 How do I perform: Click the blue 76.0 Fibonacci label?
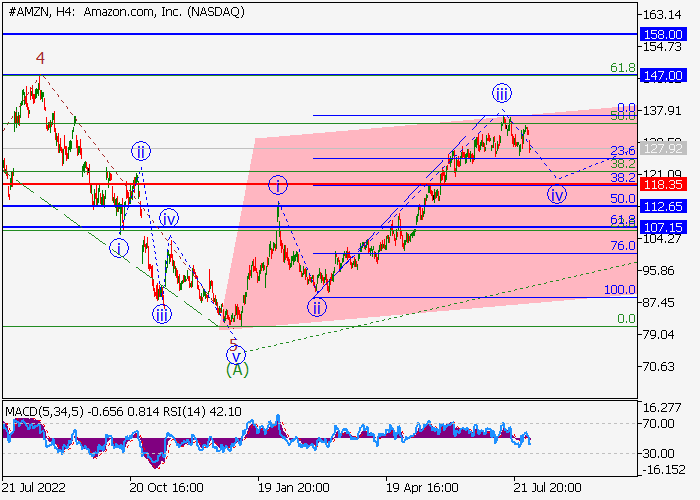623,246
